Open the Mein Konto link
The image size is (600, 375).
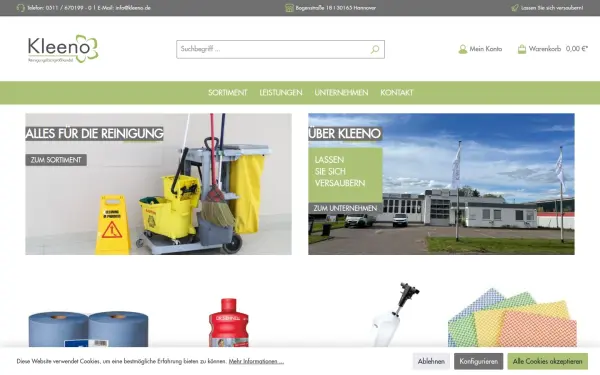point(480,49)
